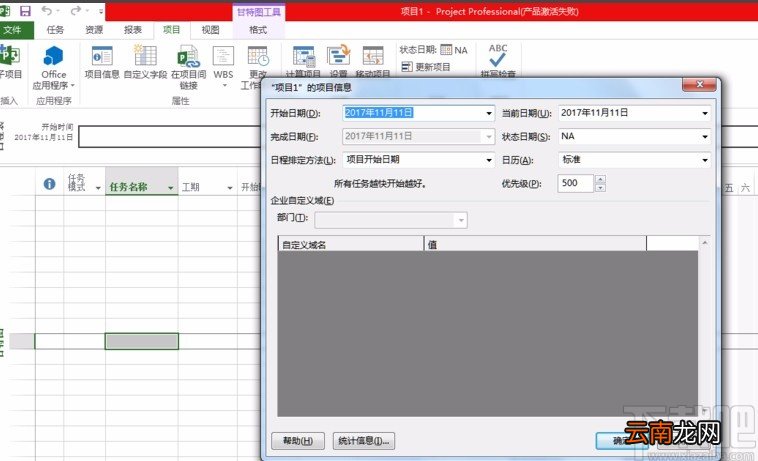Click the Statistics button
758x461 pixels.
[364, 441]
